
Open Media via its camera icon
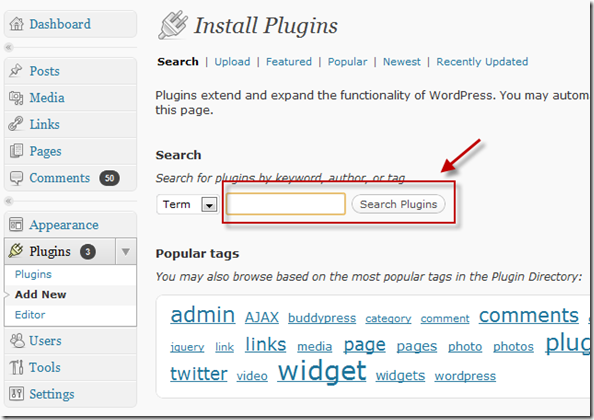point(16,98)
